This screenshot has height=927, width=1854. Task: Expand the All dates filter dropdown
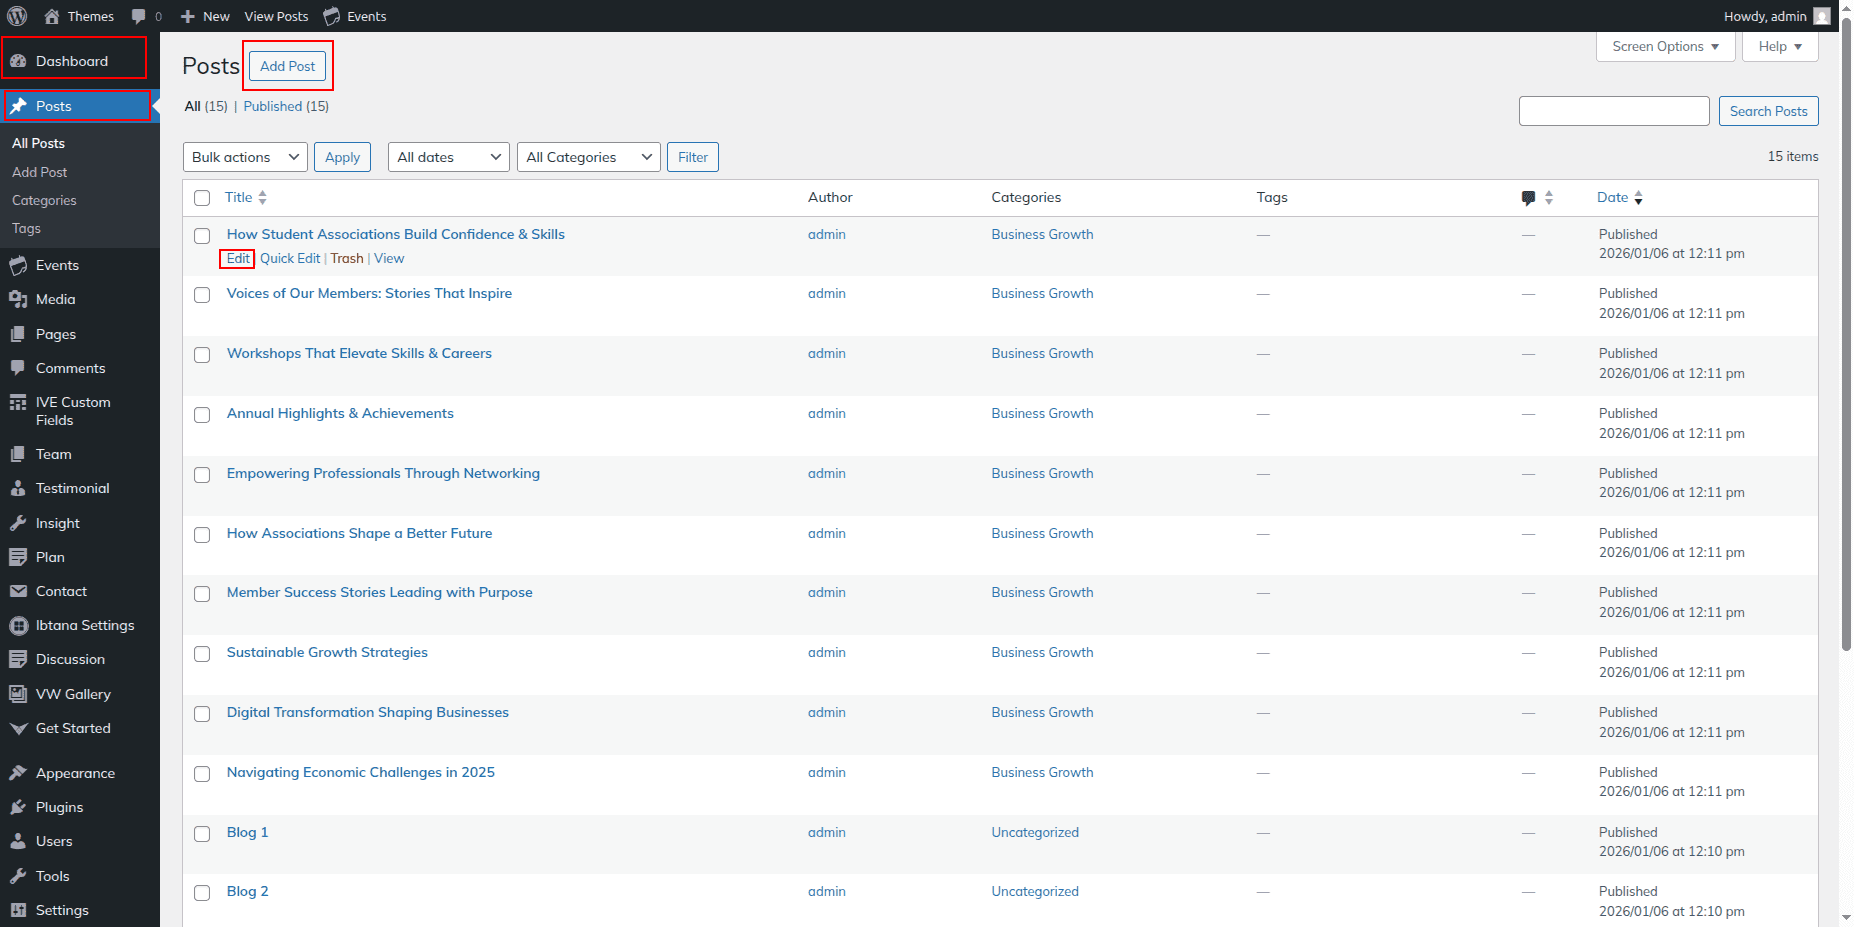pos(448,157)
